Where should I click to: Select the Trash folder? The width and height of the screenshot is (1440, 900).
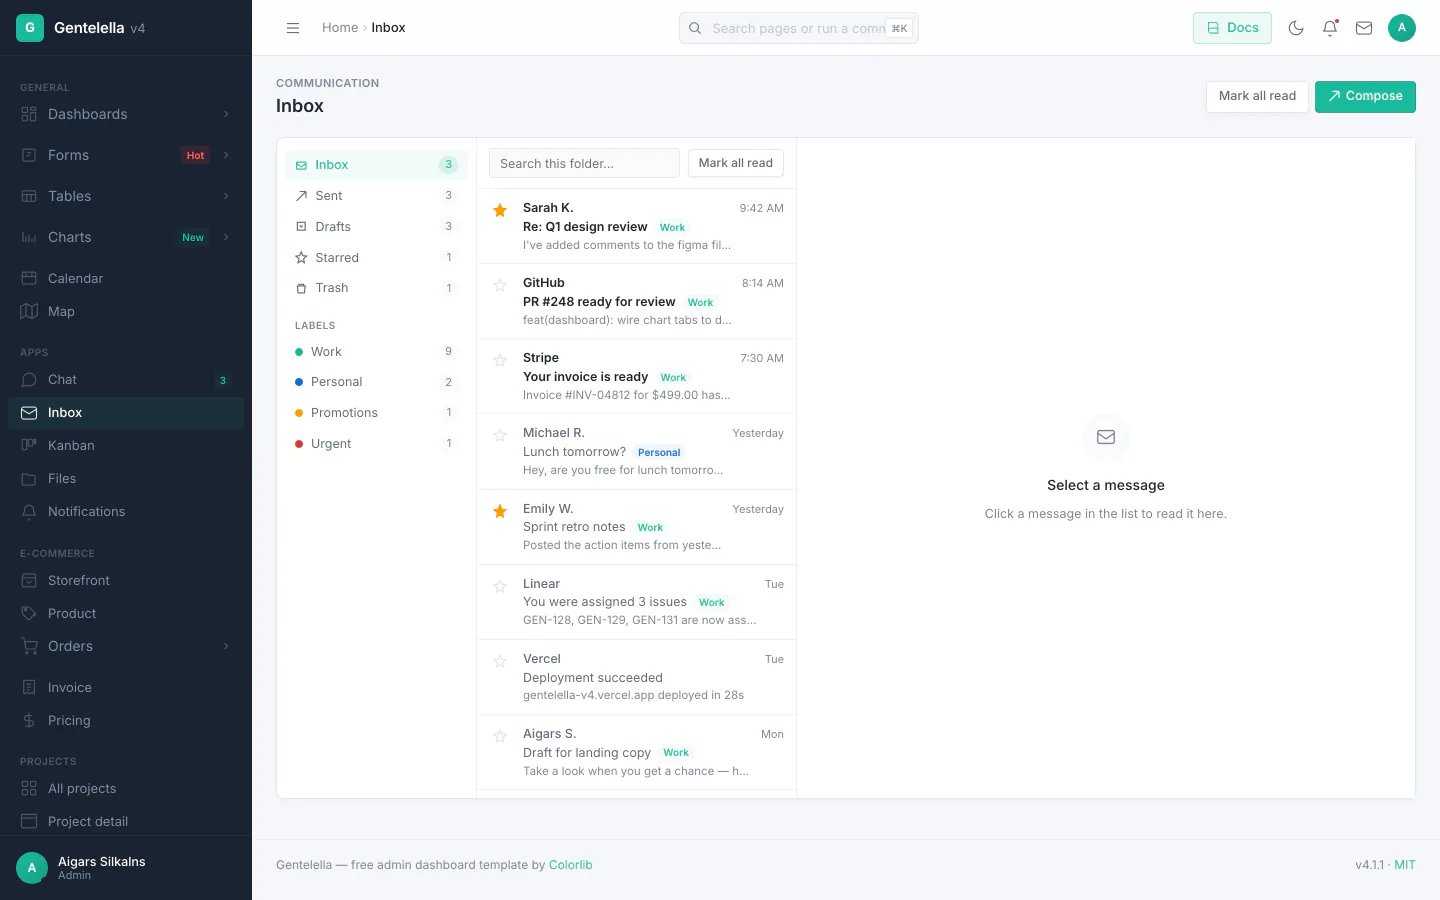(376, 288)
